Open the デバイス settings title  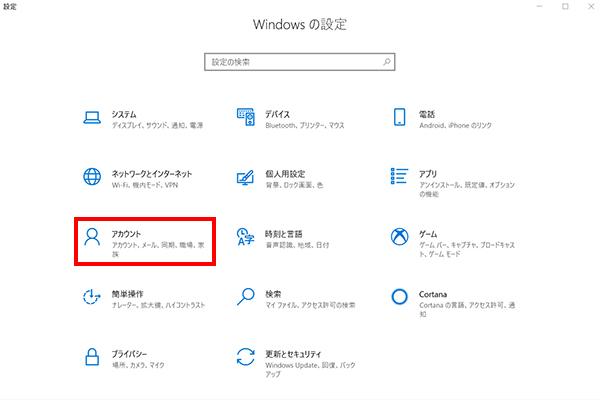[277, 114]
